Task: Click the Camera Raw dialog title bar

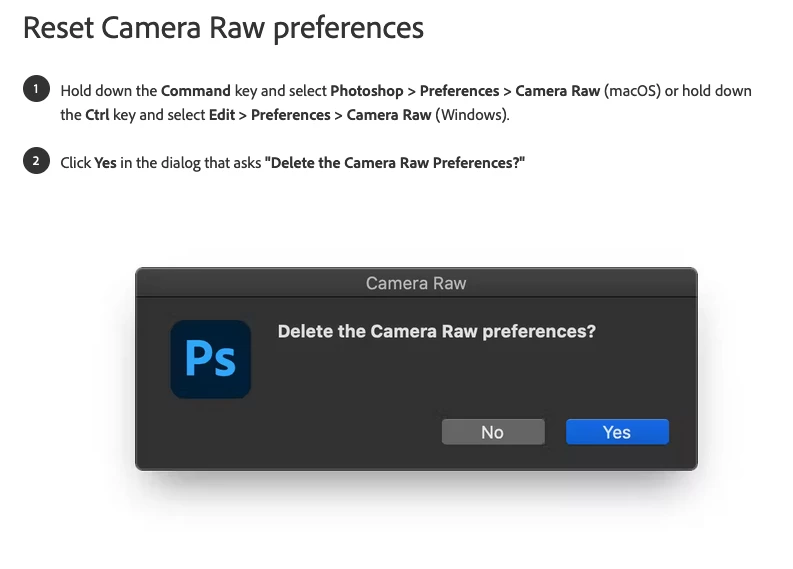Action: [x=416, y=283]
